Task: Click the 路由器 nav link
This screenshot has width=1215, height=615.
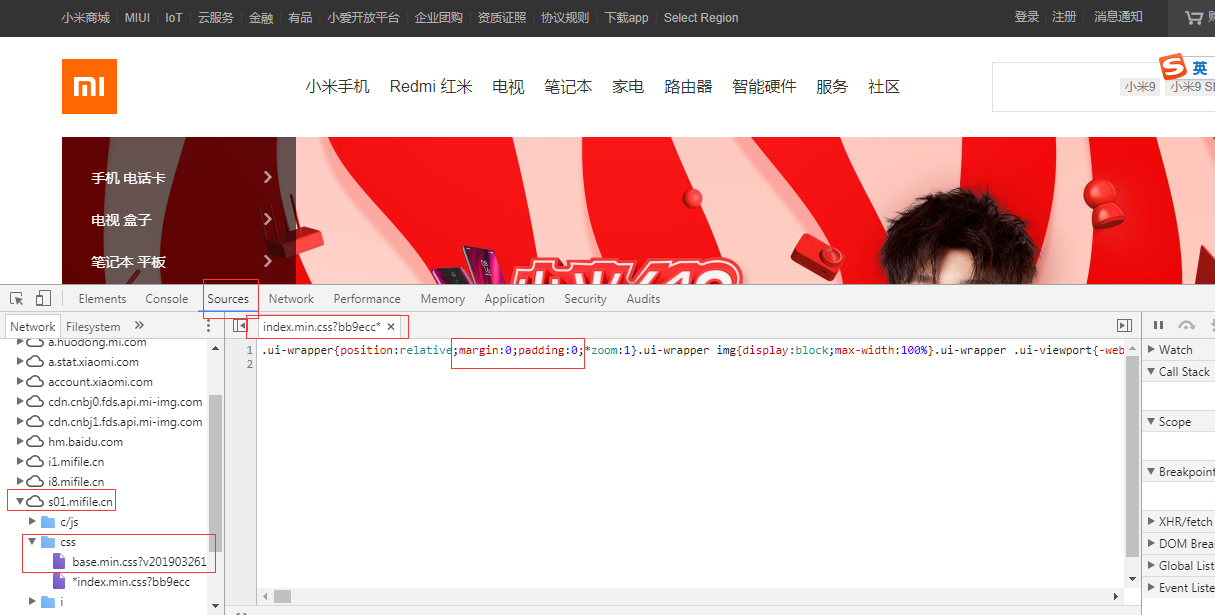Action: coord(688,87)
